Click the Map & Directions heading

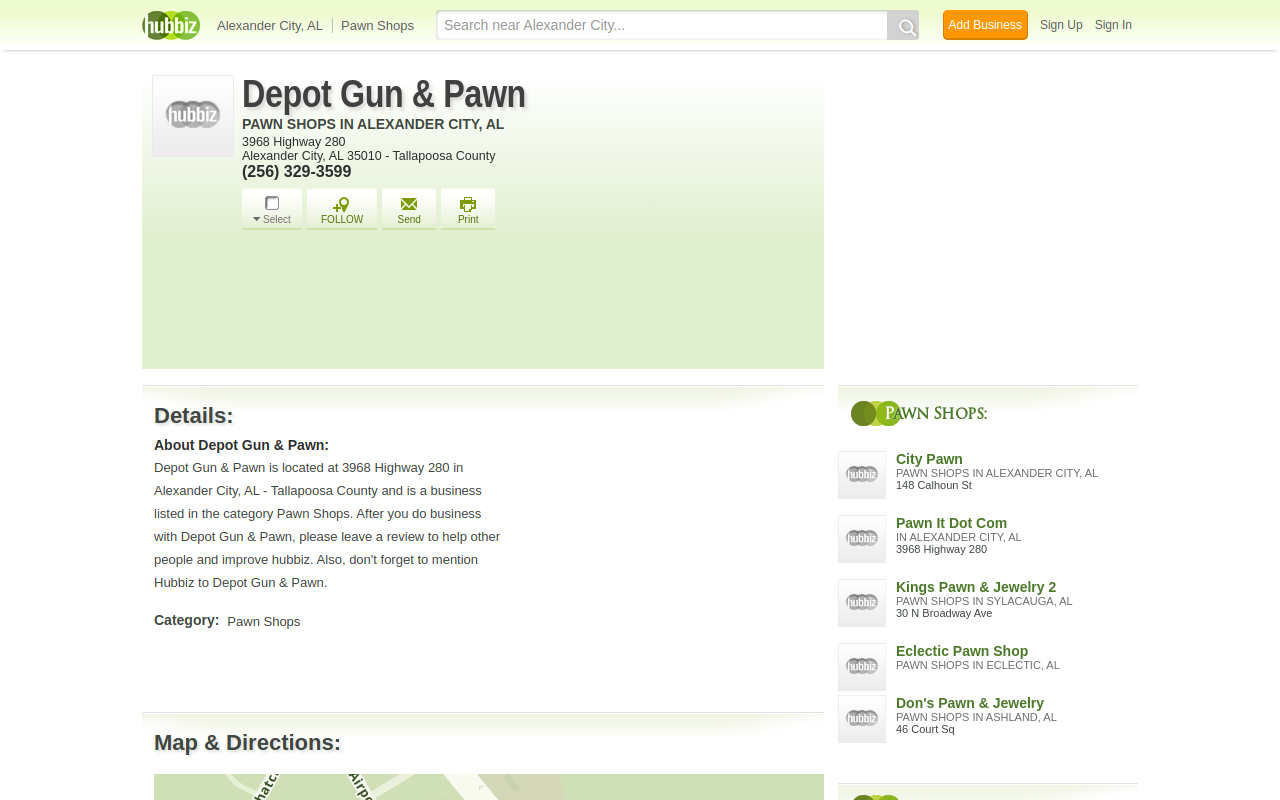click(x=247, y=742)
